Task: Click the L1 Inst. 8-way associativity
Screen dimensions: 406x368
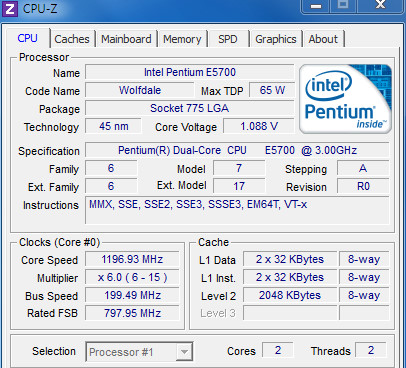Action: (364, 277)
